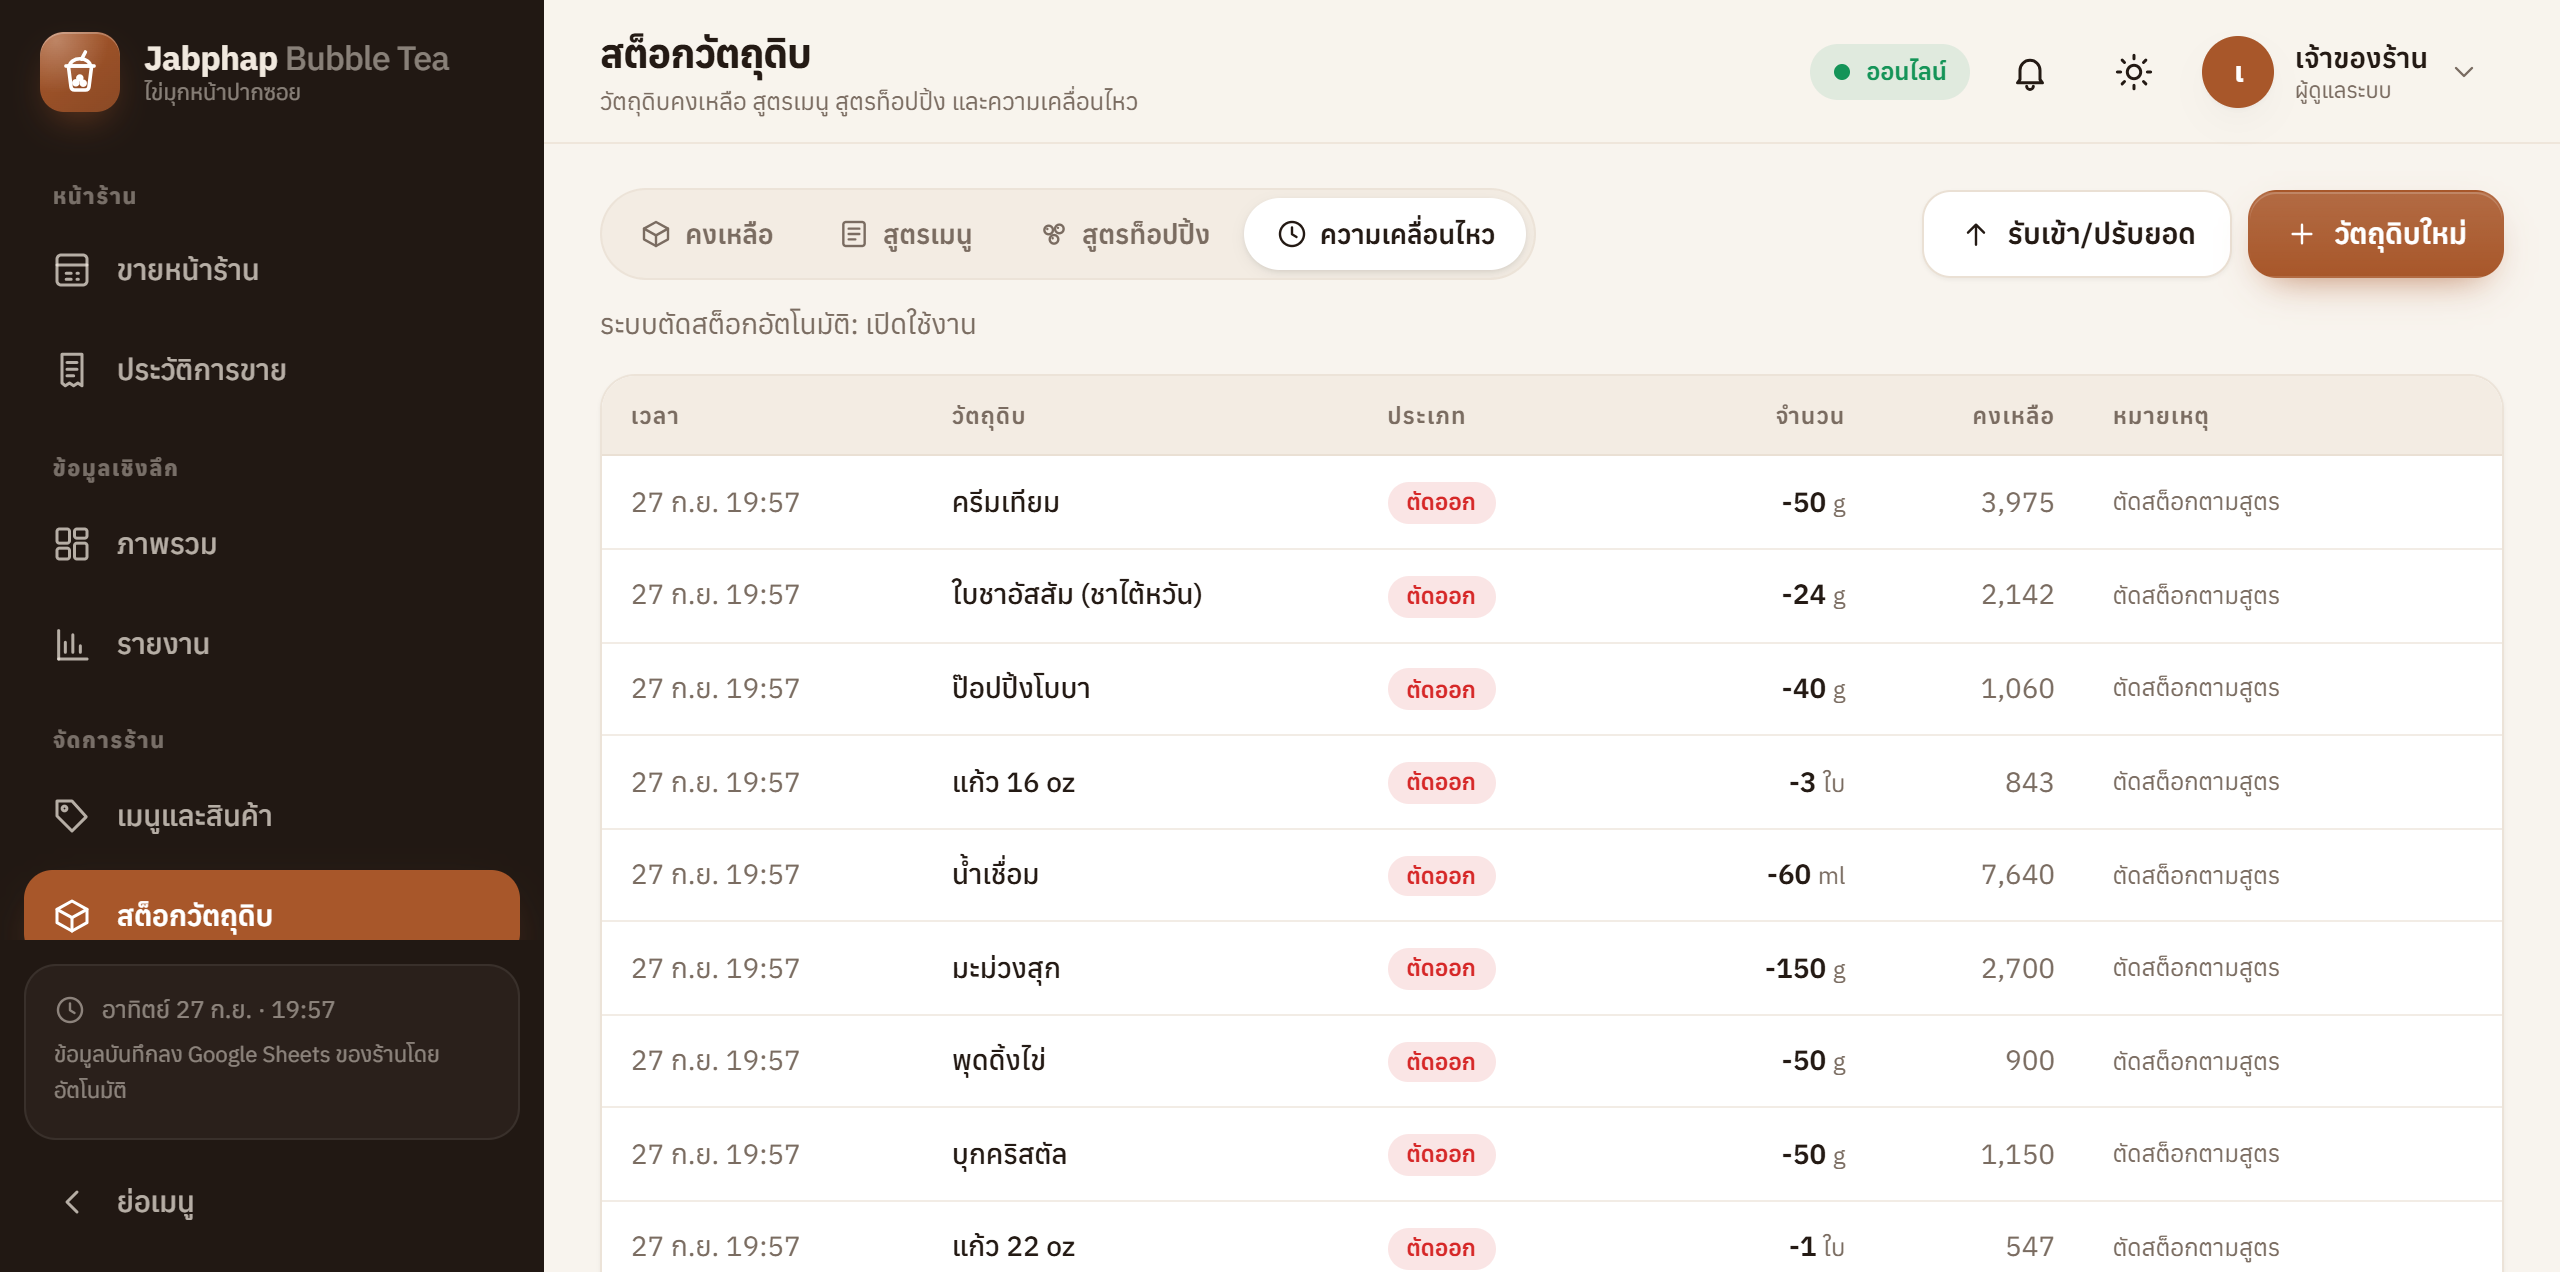Select the แก้ว 16 oz row name

[1013, 782]
